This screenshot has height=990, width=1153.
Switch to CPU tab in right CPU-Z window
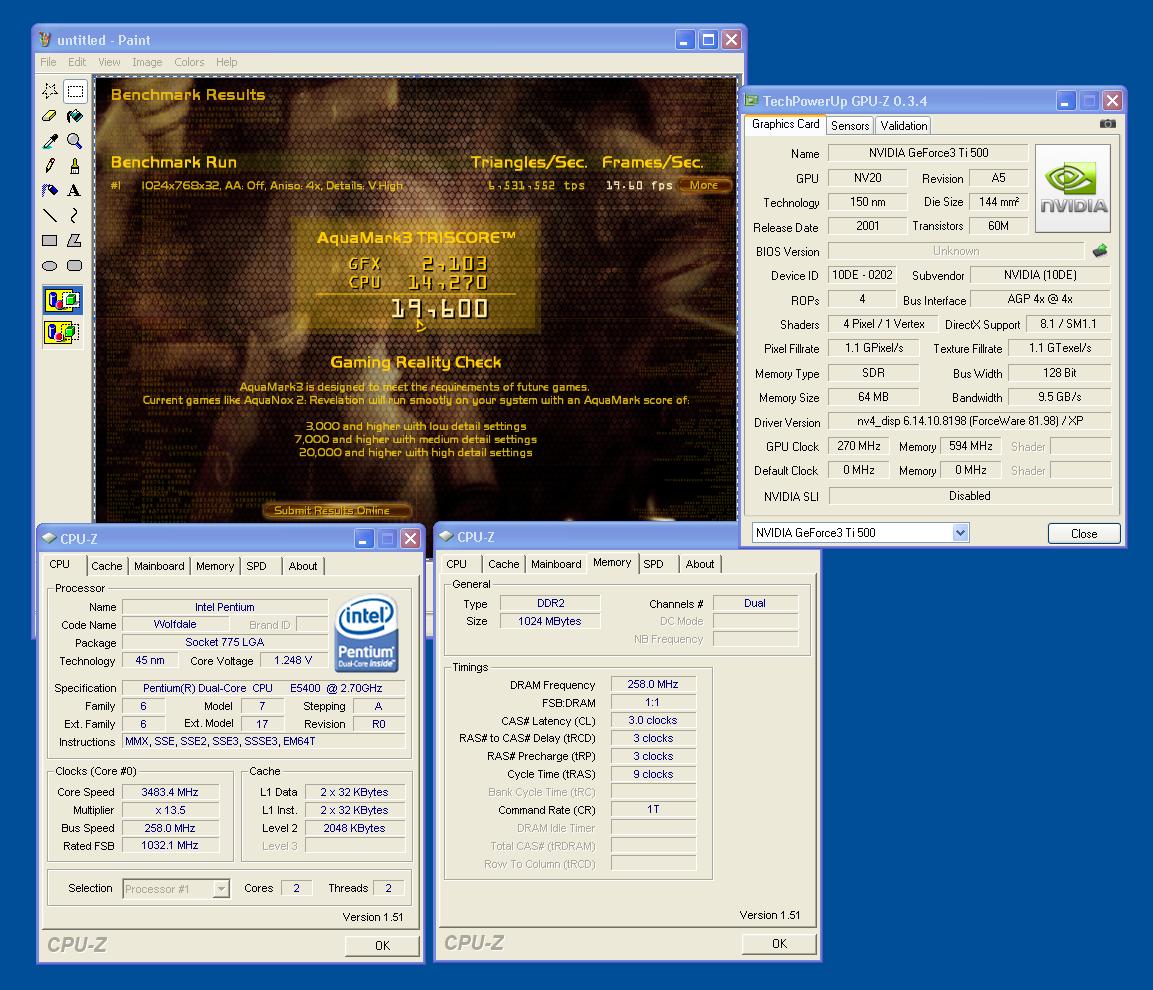click(457, 564)
